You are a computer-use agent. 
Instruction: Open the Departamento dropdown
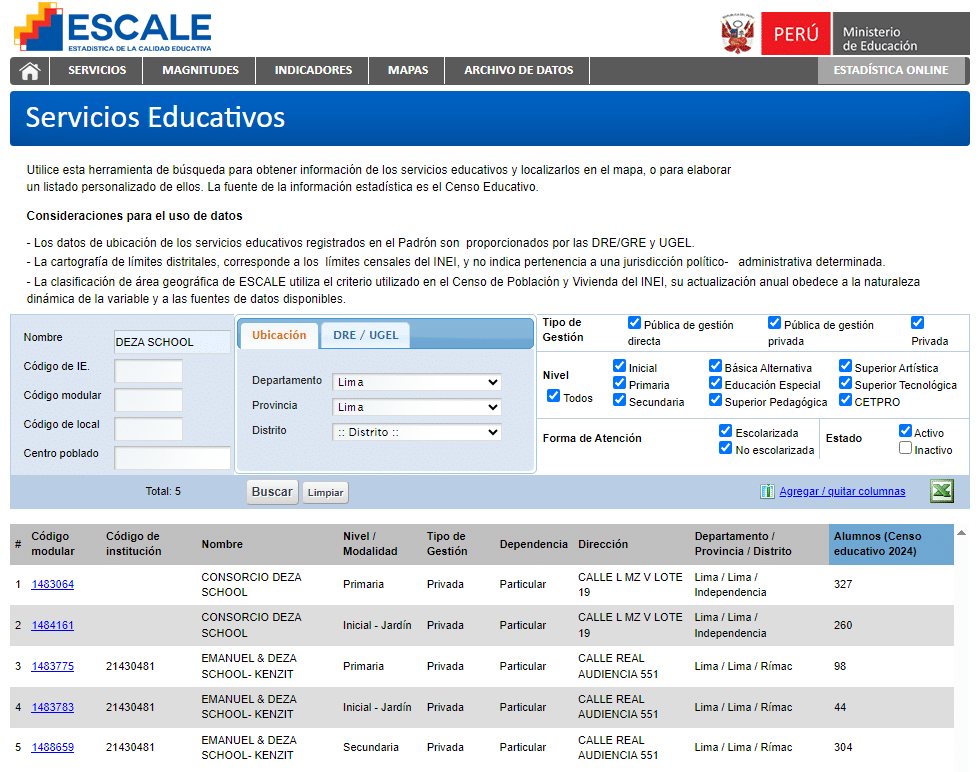coord(417,382)
